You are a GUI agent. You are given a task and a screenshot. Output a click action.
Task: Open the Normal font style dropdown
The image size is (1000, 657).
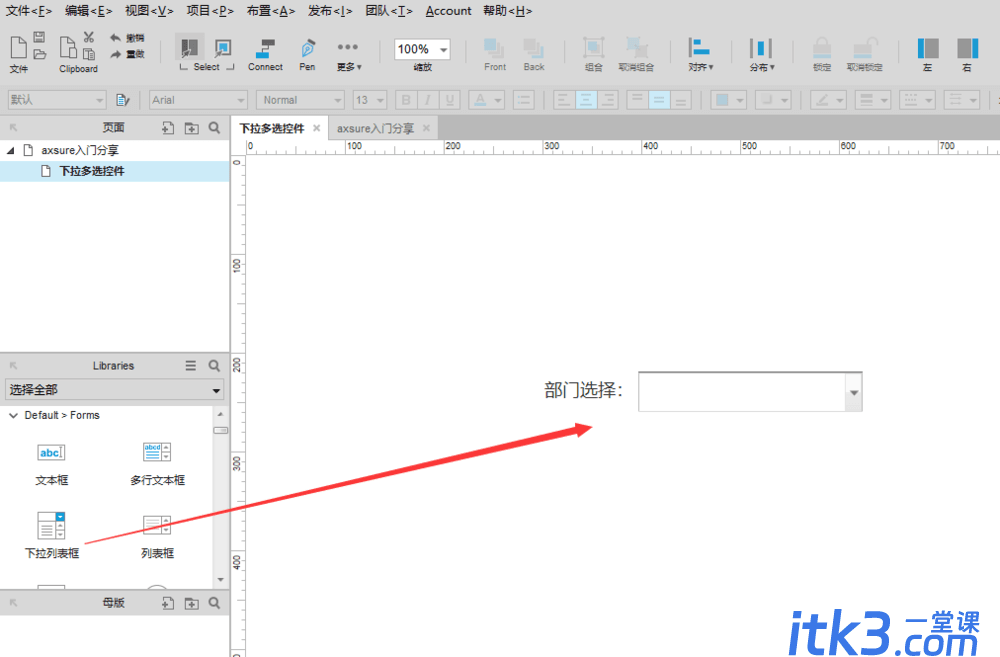click(x=300, y=100)
